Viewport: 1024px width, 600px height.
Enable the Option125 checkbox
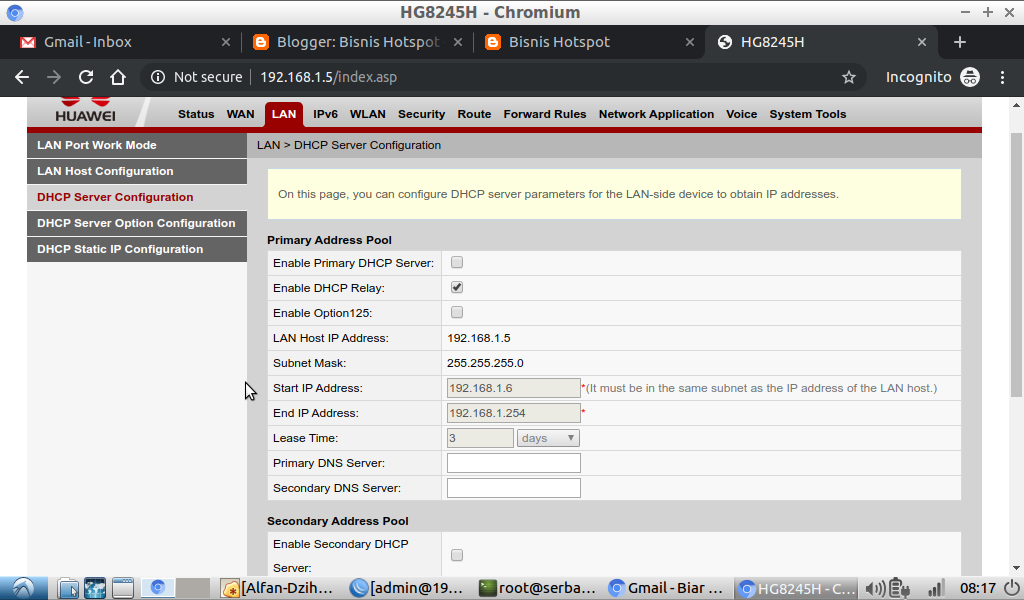(x=457, y=312)
